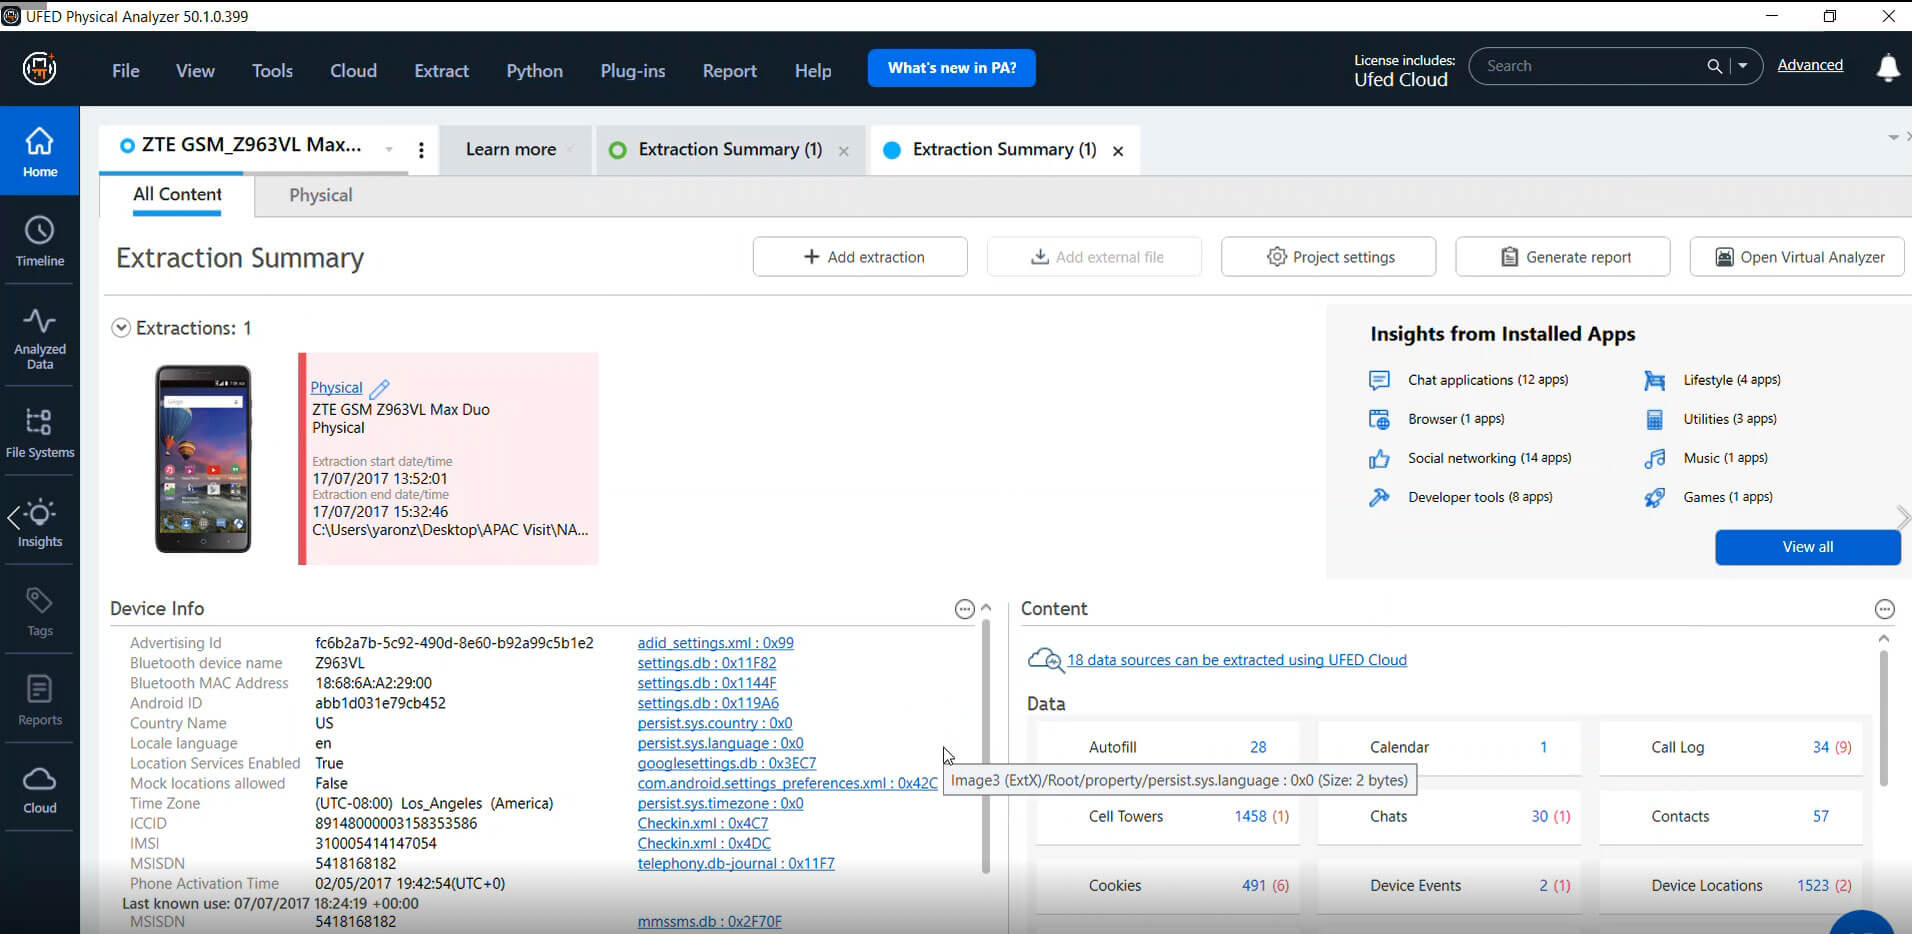This screenshot has height=934, width=1912.
Task: Open the Reports sidebar panel
Action: tap(40, 700)
